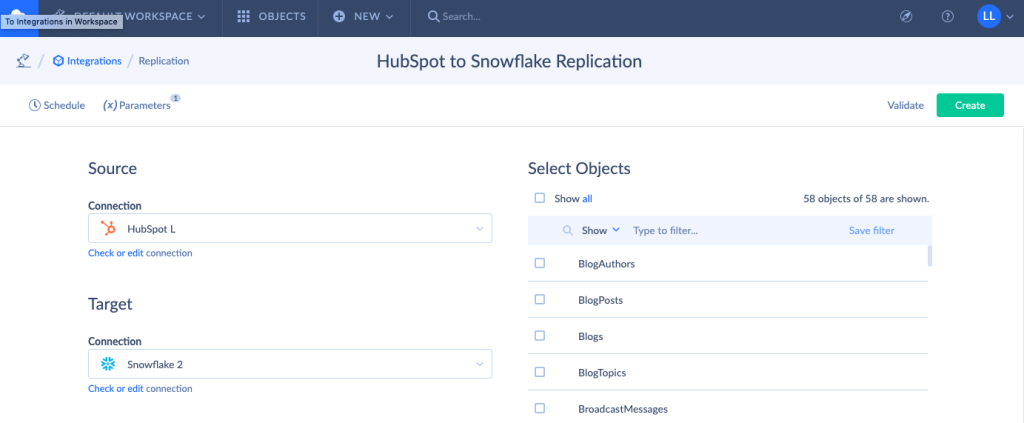Image resolution: width=1024 pixels, height=423 pixels.
Task: Select the BlogTopics row text
Action: [602, 373]
